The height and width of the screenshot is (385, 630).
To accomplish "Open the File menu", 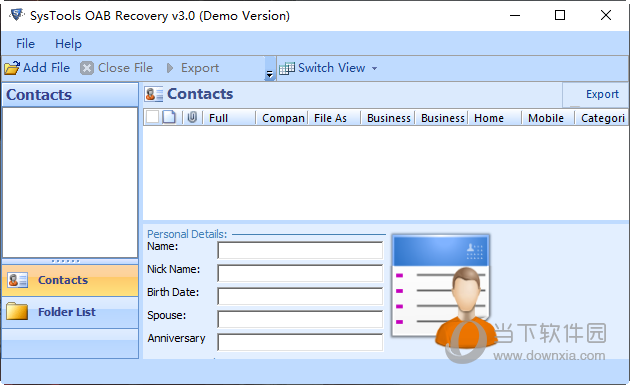I will (25, 43).
